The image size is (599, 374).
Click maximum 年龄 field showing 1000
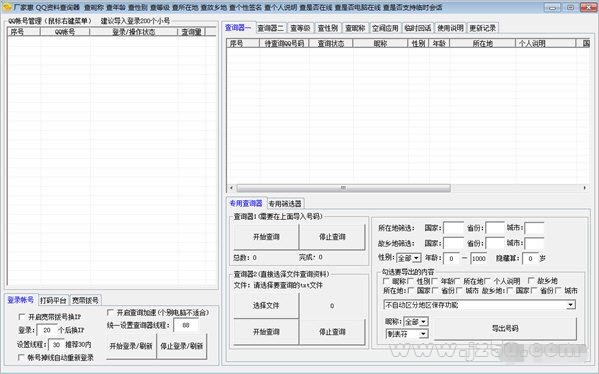pos(479,259)
